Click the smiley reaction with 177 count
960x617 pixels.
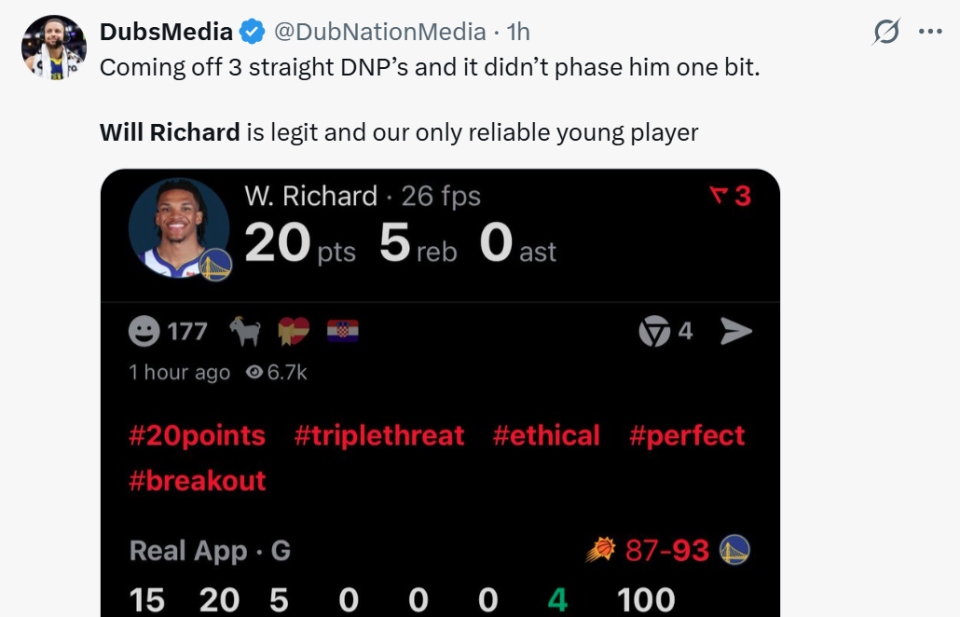coord(145,332)
